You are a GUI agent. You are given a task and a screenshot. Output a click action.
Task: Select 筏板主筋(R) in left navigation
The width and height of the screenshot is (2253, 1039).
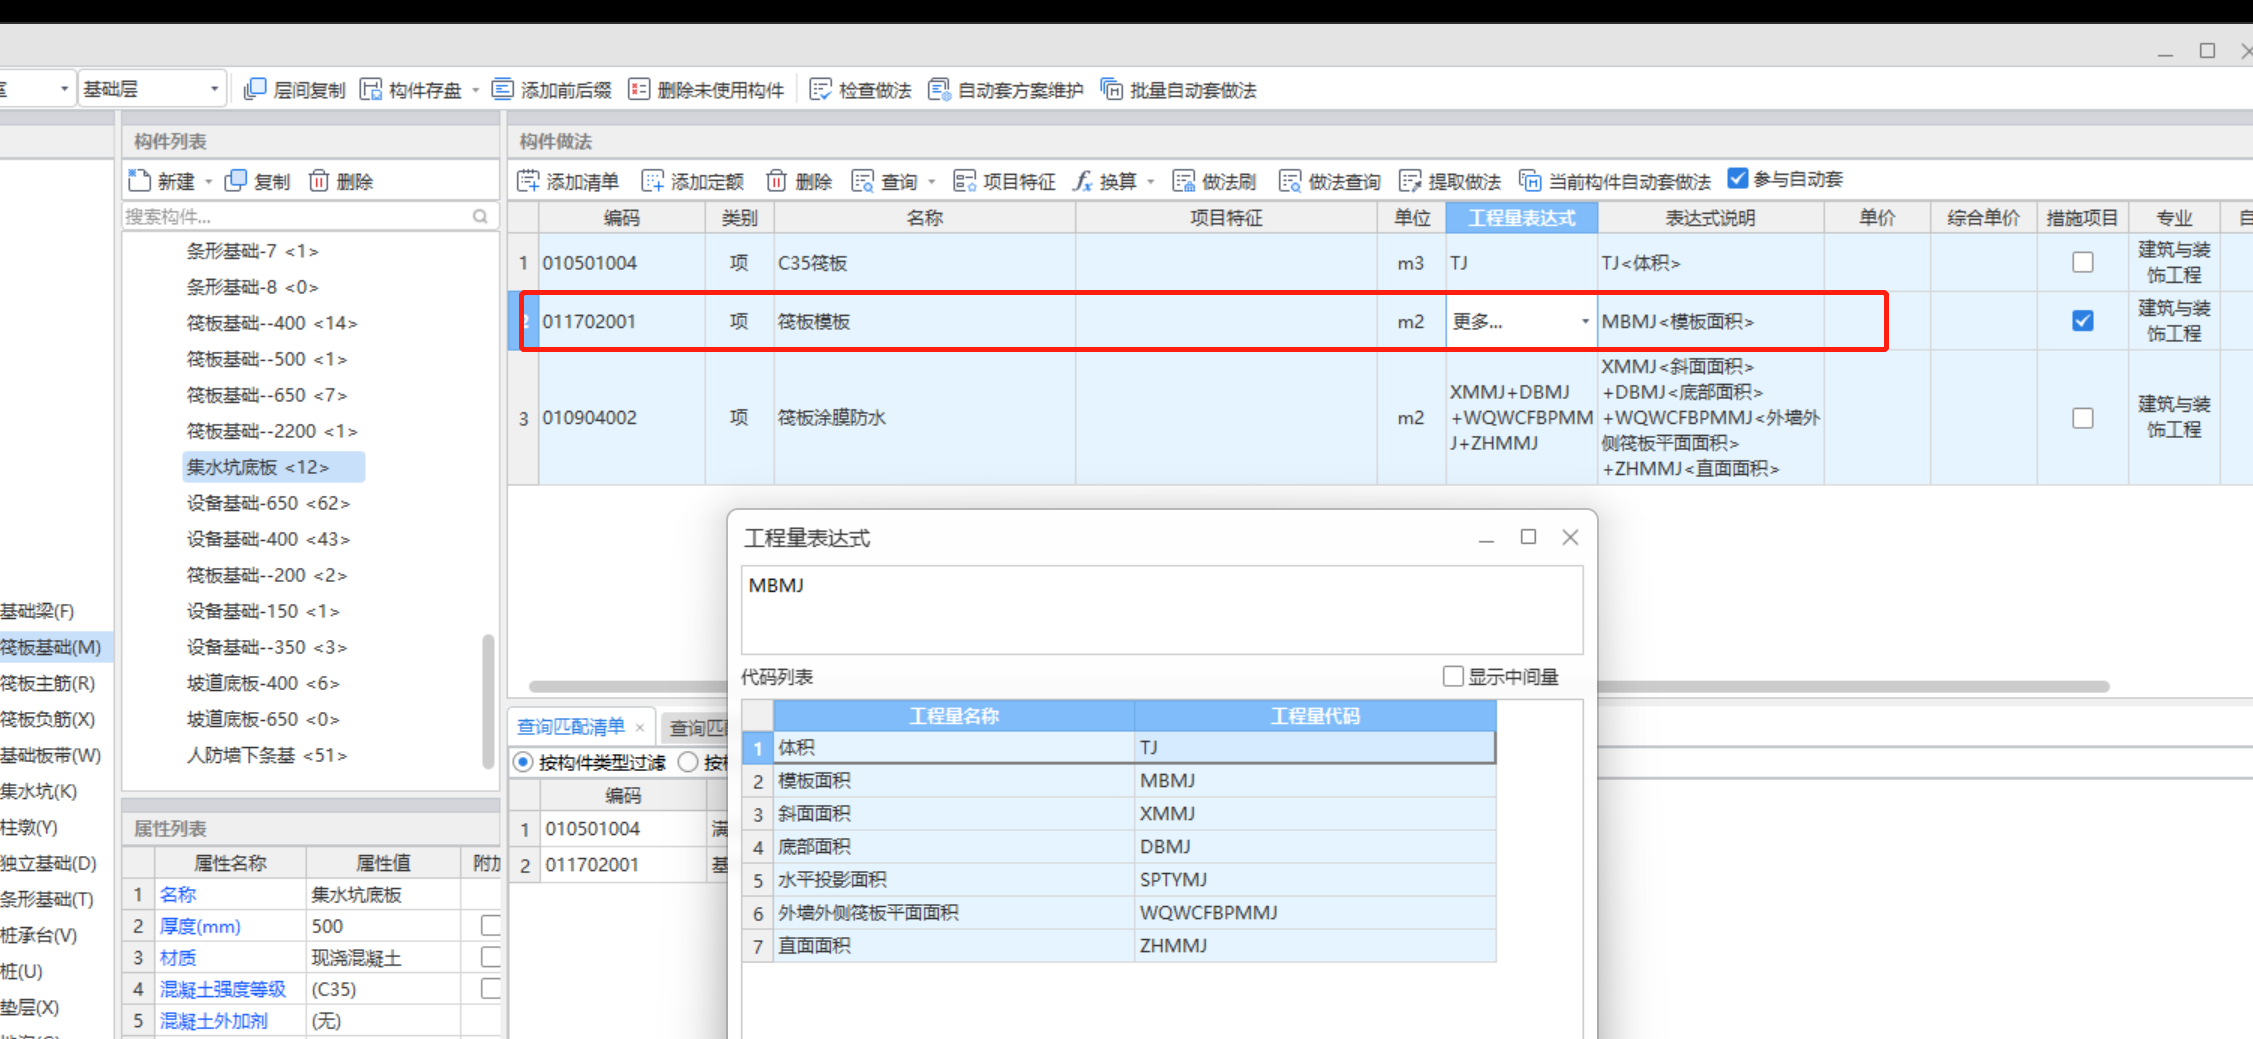[x=48, y=683]
